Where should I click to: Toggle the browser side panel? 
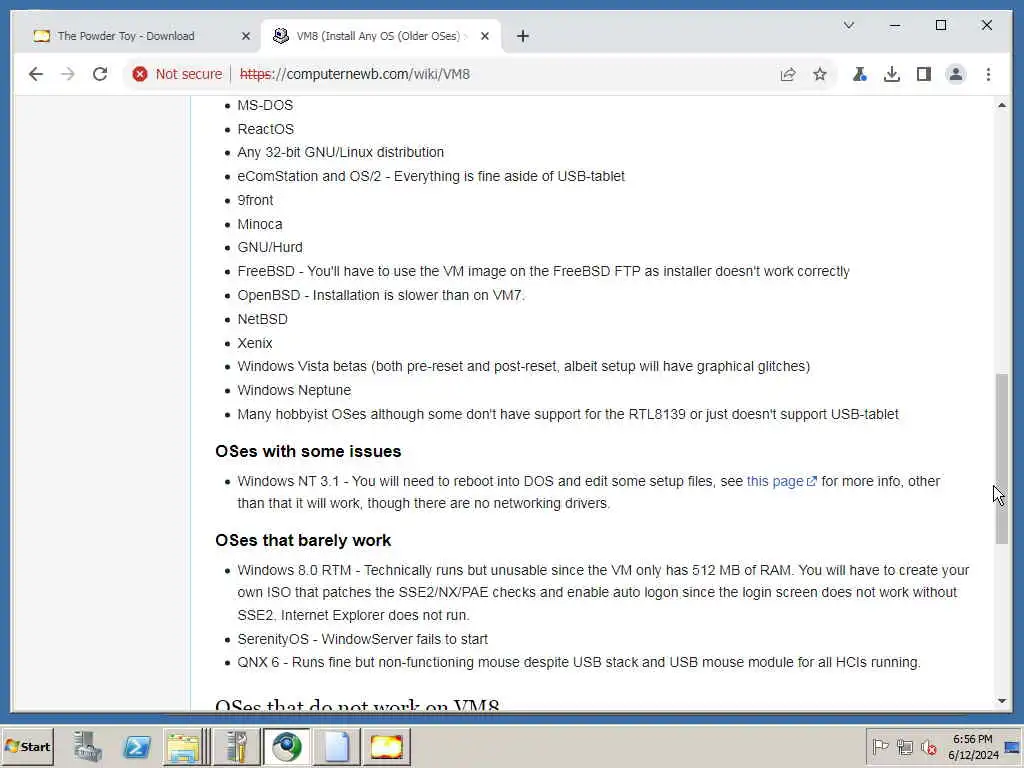click(x=923, y=74)
